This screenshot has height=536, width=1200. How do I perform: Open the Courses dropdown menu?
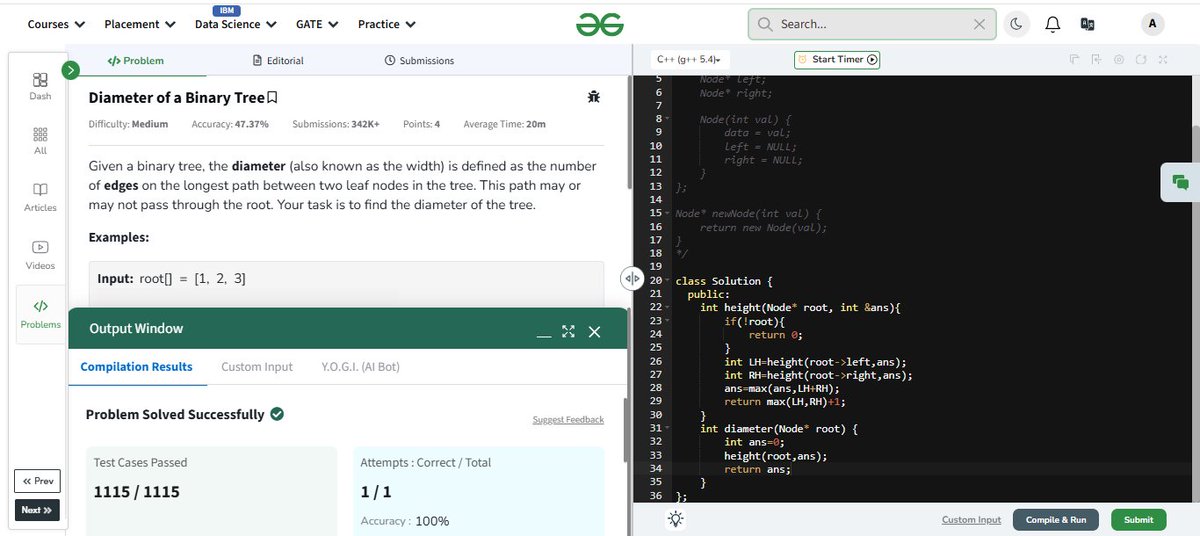point(56,24)
